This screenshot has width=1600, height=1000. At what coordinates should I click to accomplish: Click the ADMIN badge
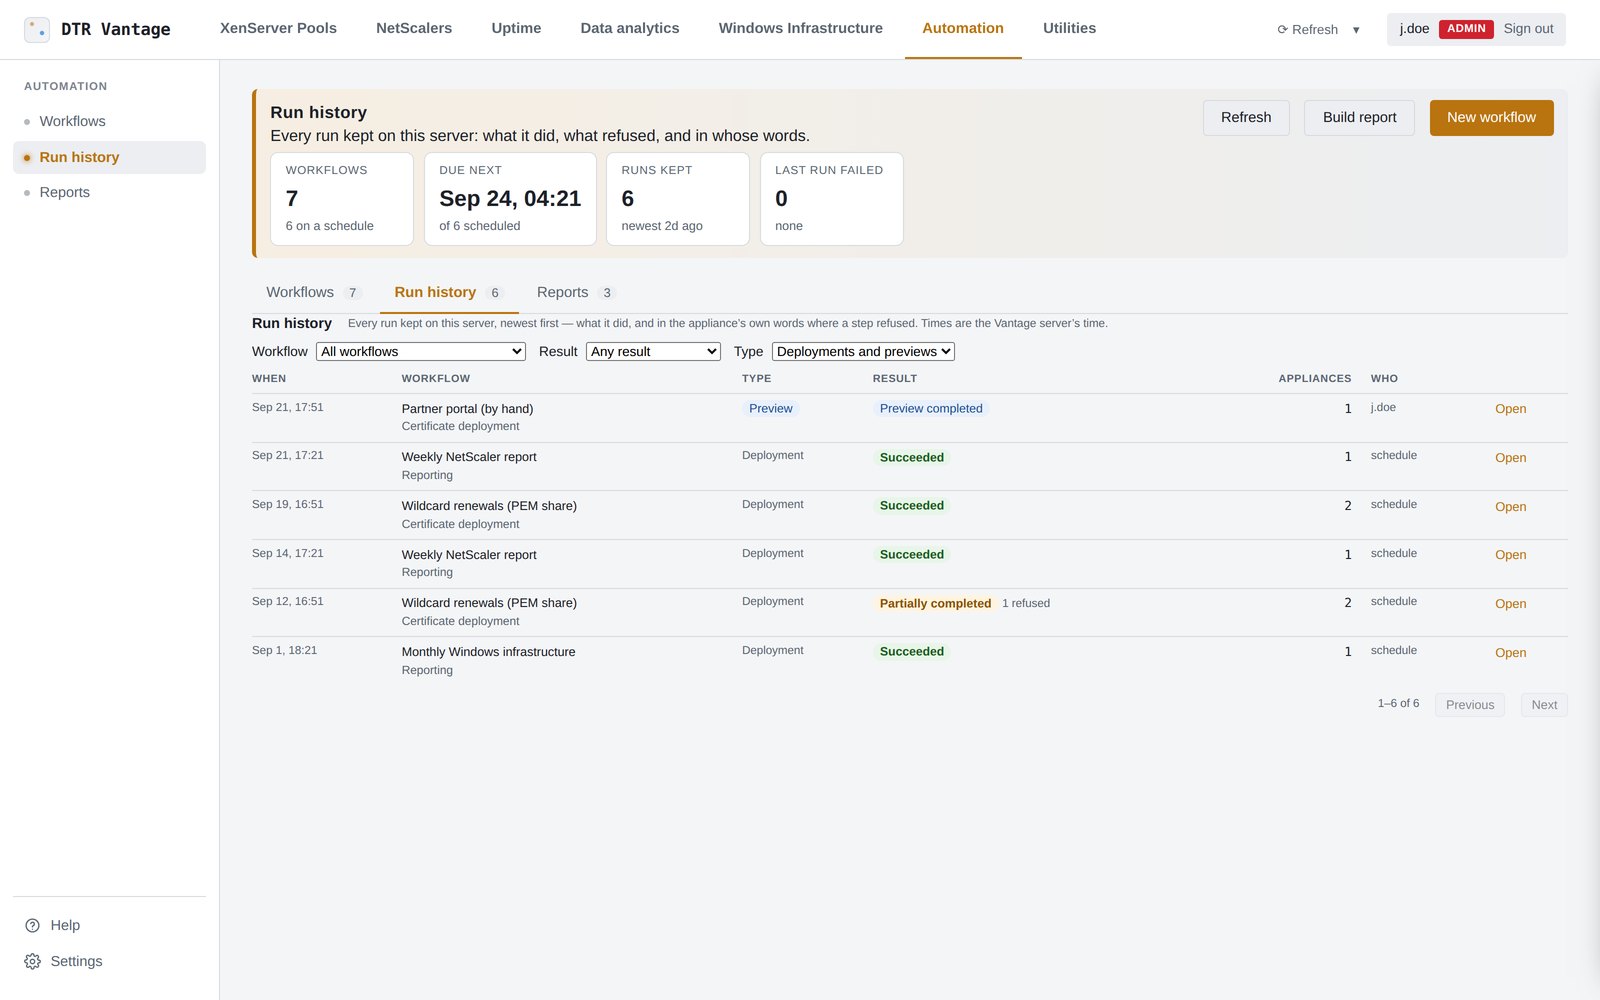tap(1466, 29)
